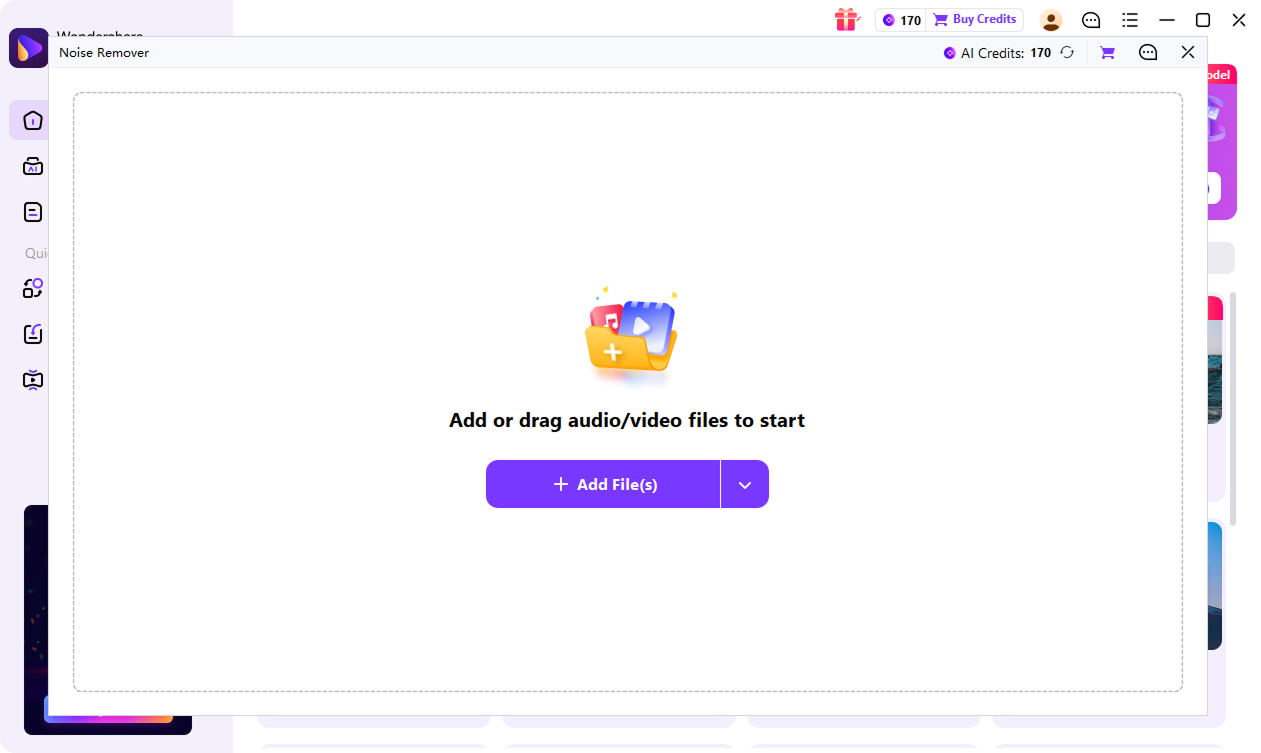Open the downloader sidebar icon
The width and height of the screenshot is (1261, 753).
click(33, 334)
